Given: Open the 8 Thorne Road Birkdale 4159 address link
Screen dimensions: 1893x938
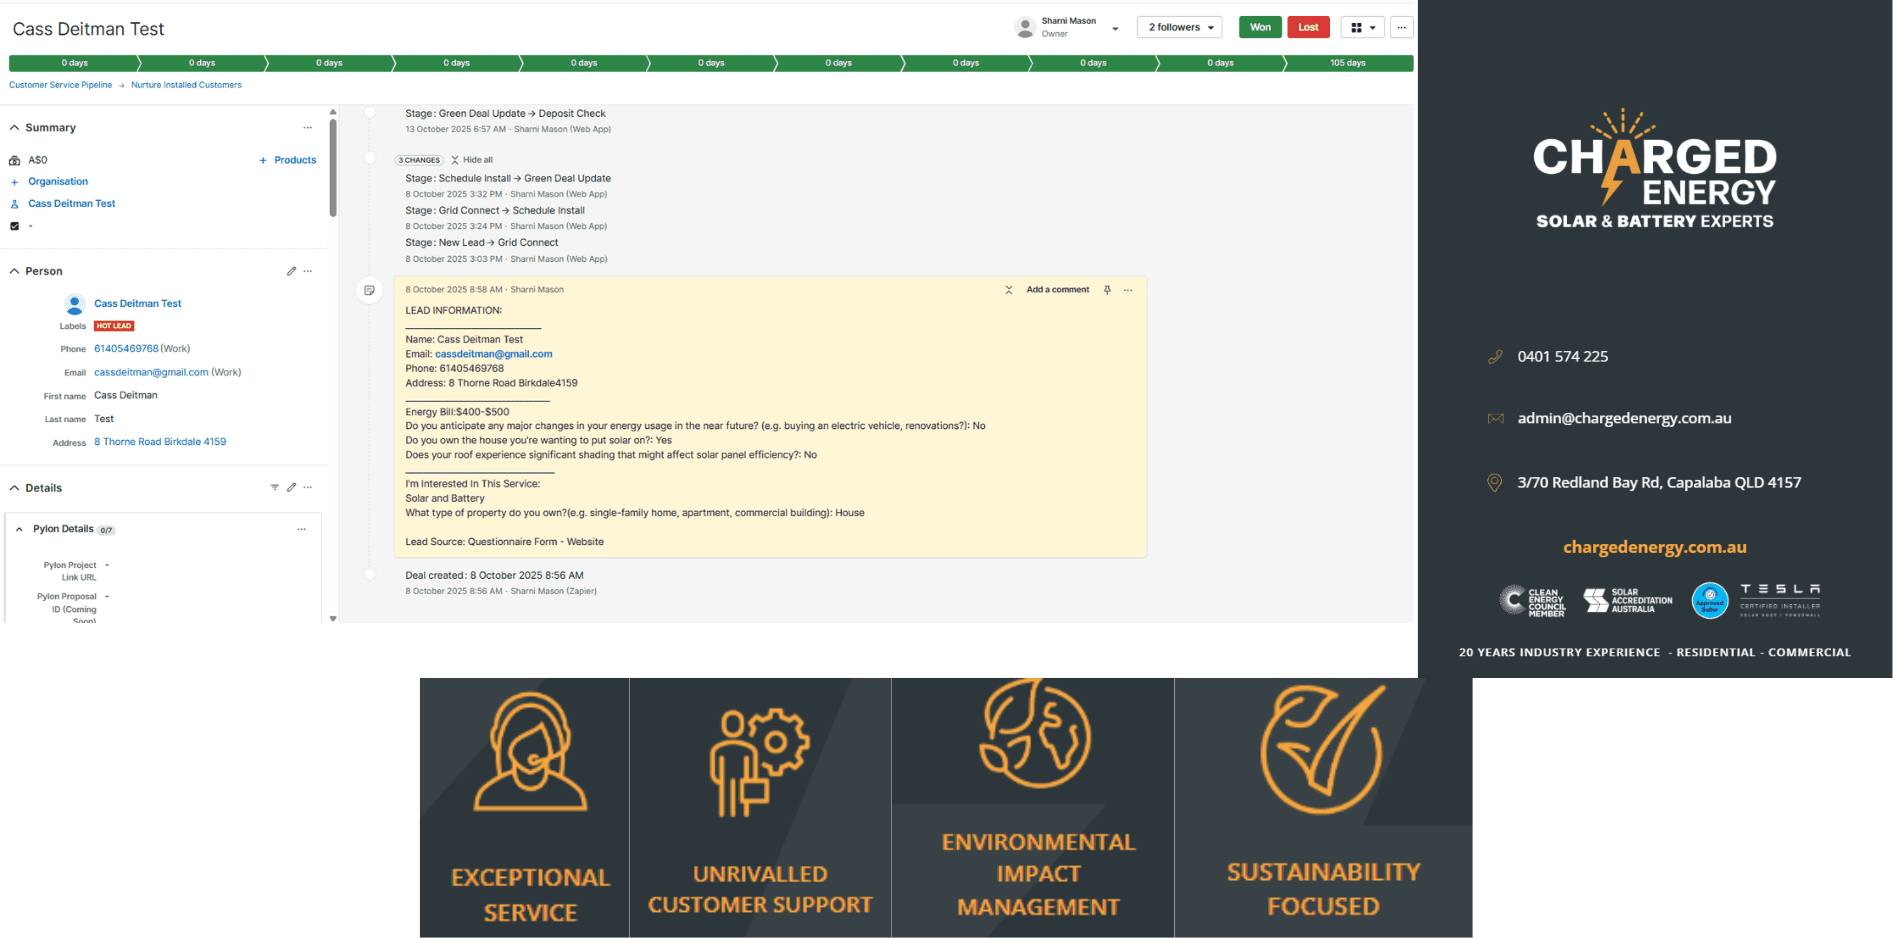Looking at the screenshot, I should pyautogui.click(x=160, y=442).
